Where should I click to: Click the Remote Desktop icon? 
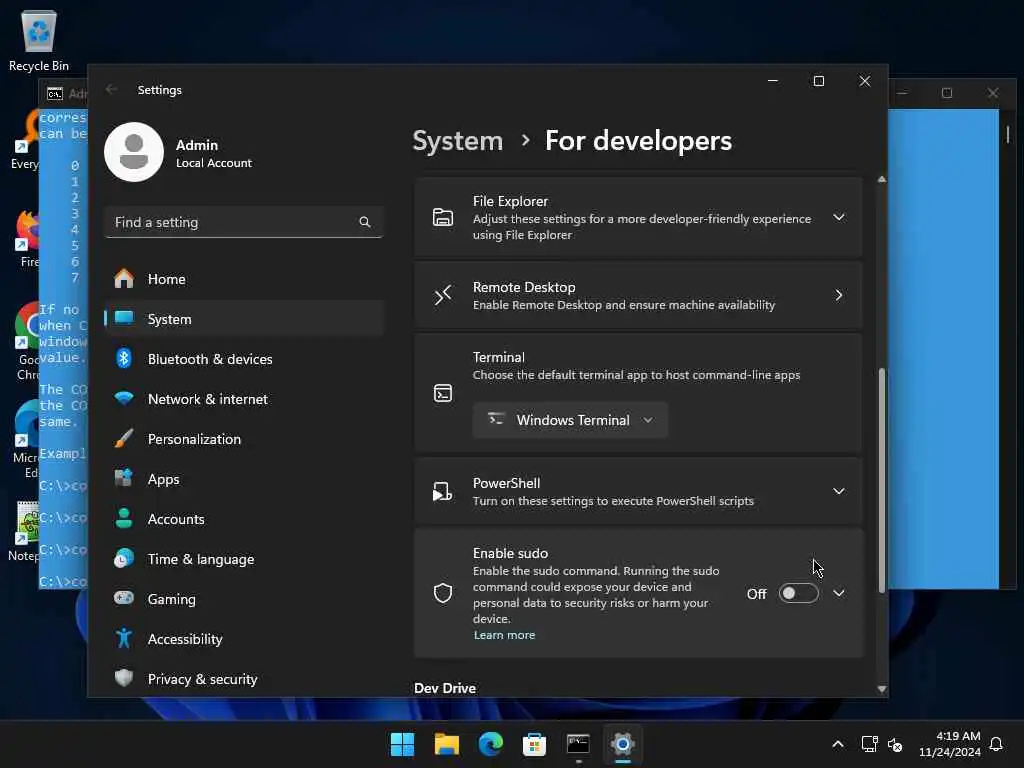coord(443,295)
